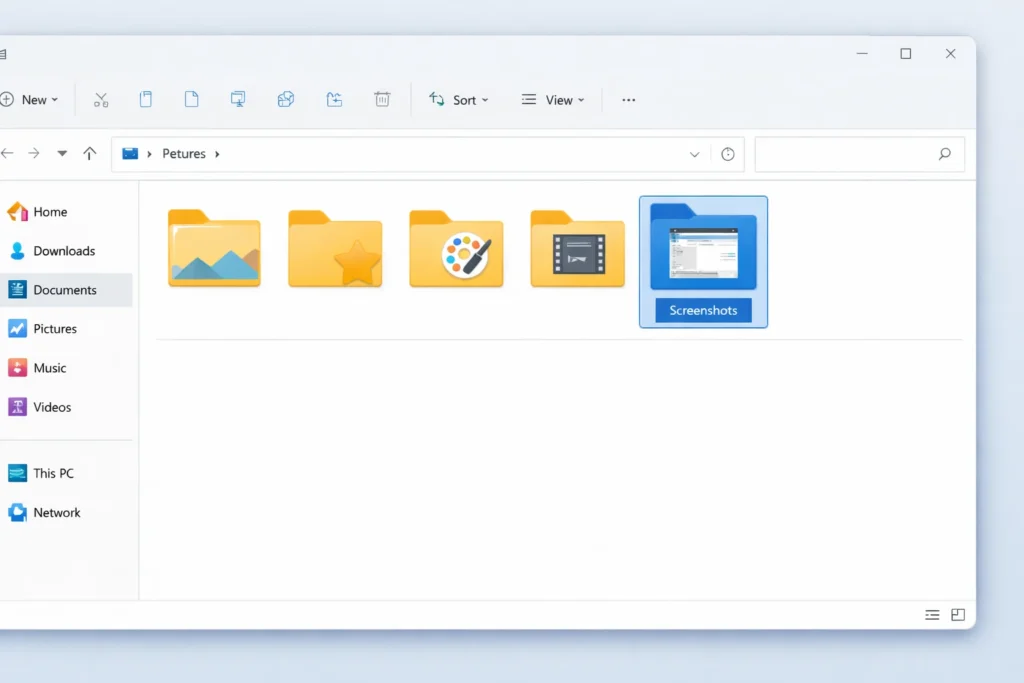Viewport: 1024px width, 683px height.
Task: Navigate back using the back arrow
Action: pos(9,153)
